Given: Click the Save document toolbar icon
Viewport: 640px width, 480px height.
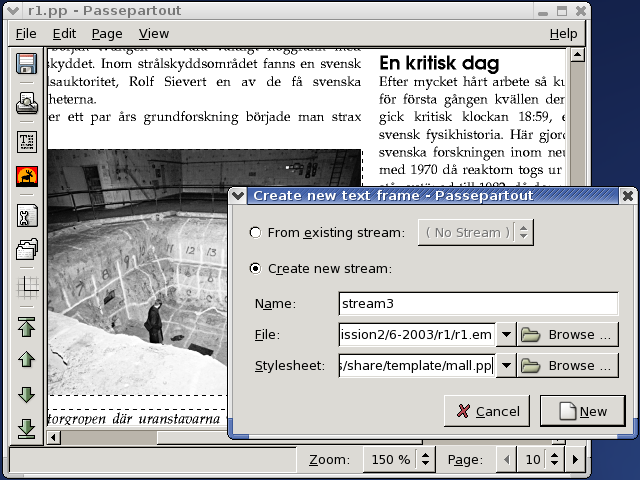Looking at the screenshot, I should (x=27, y=65).
